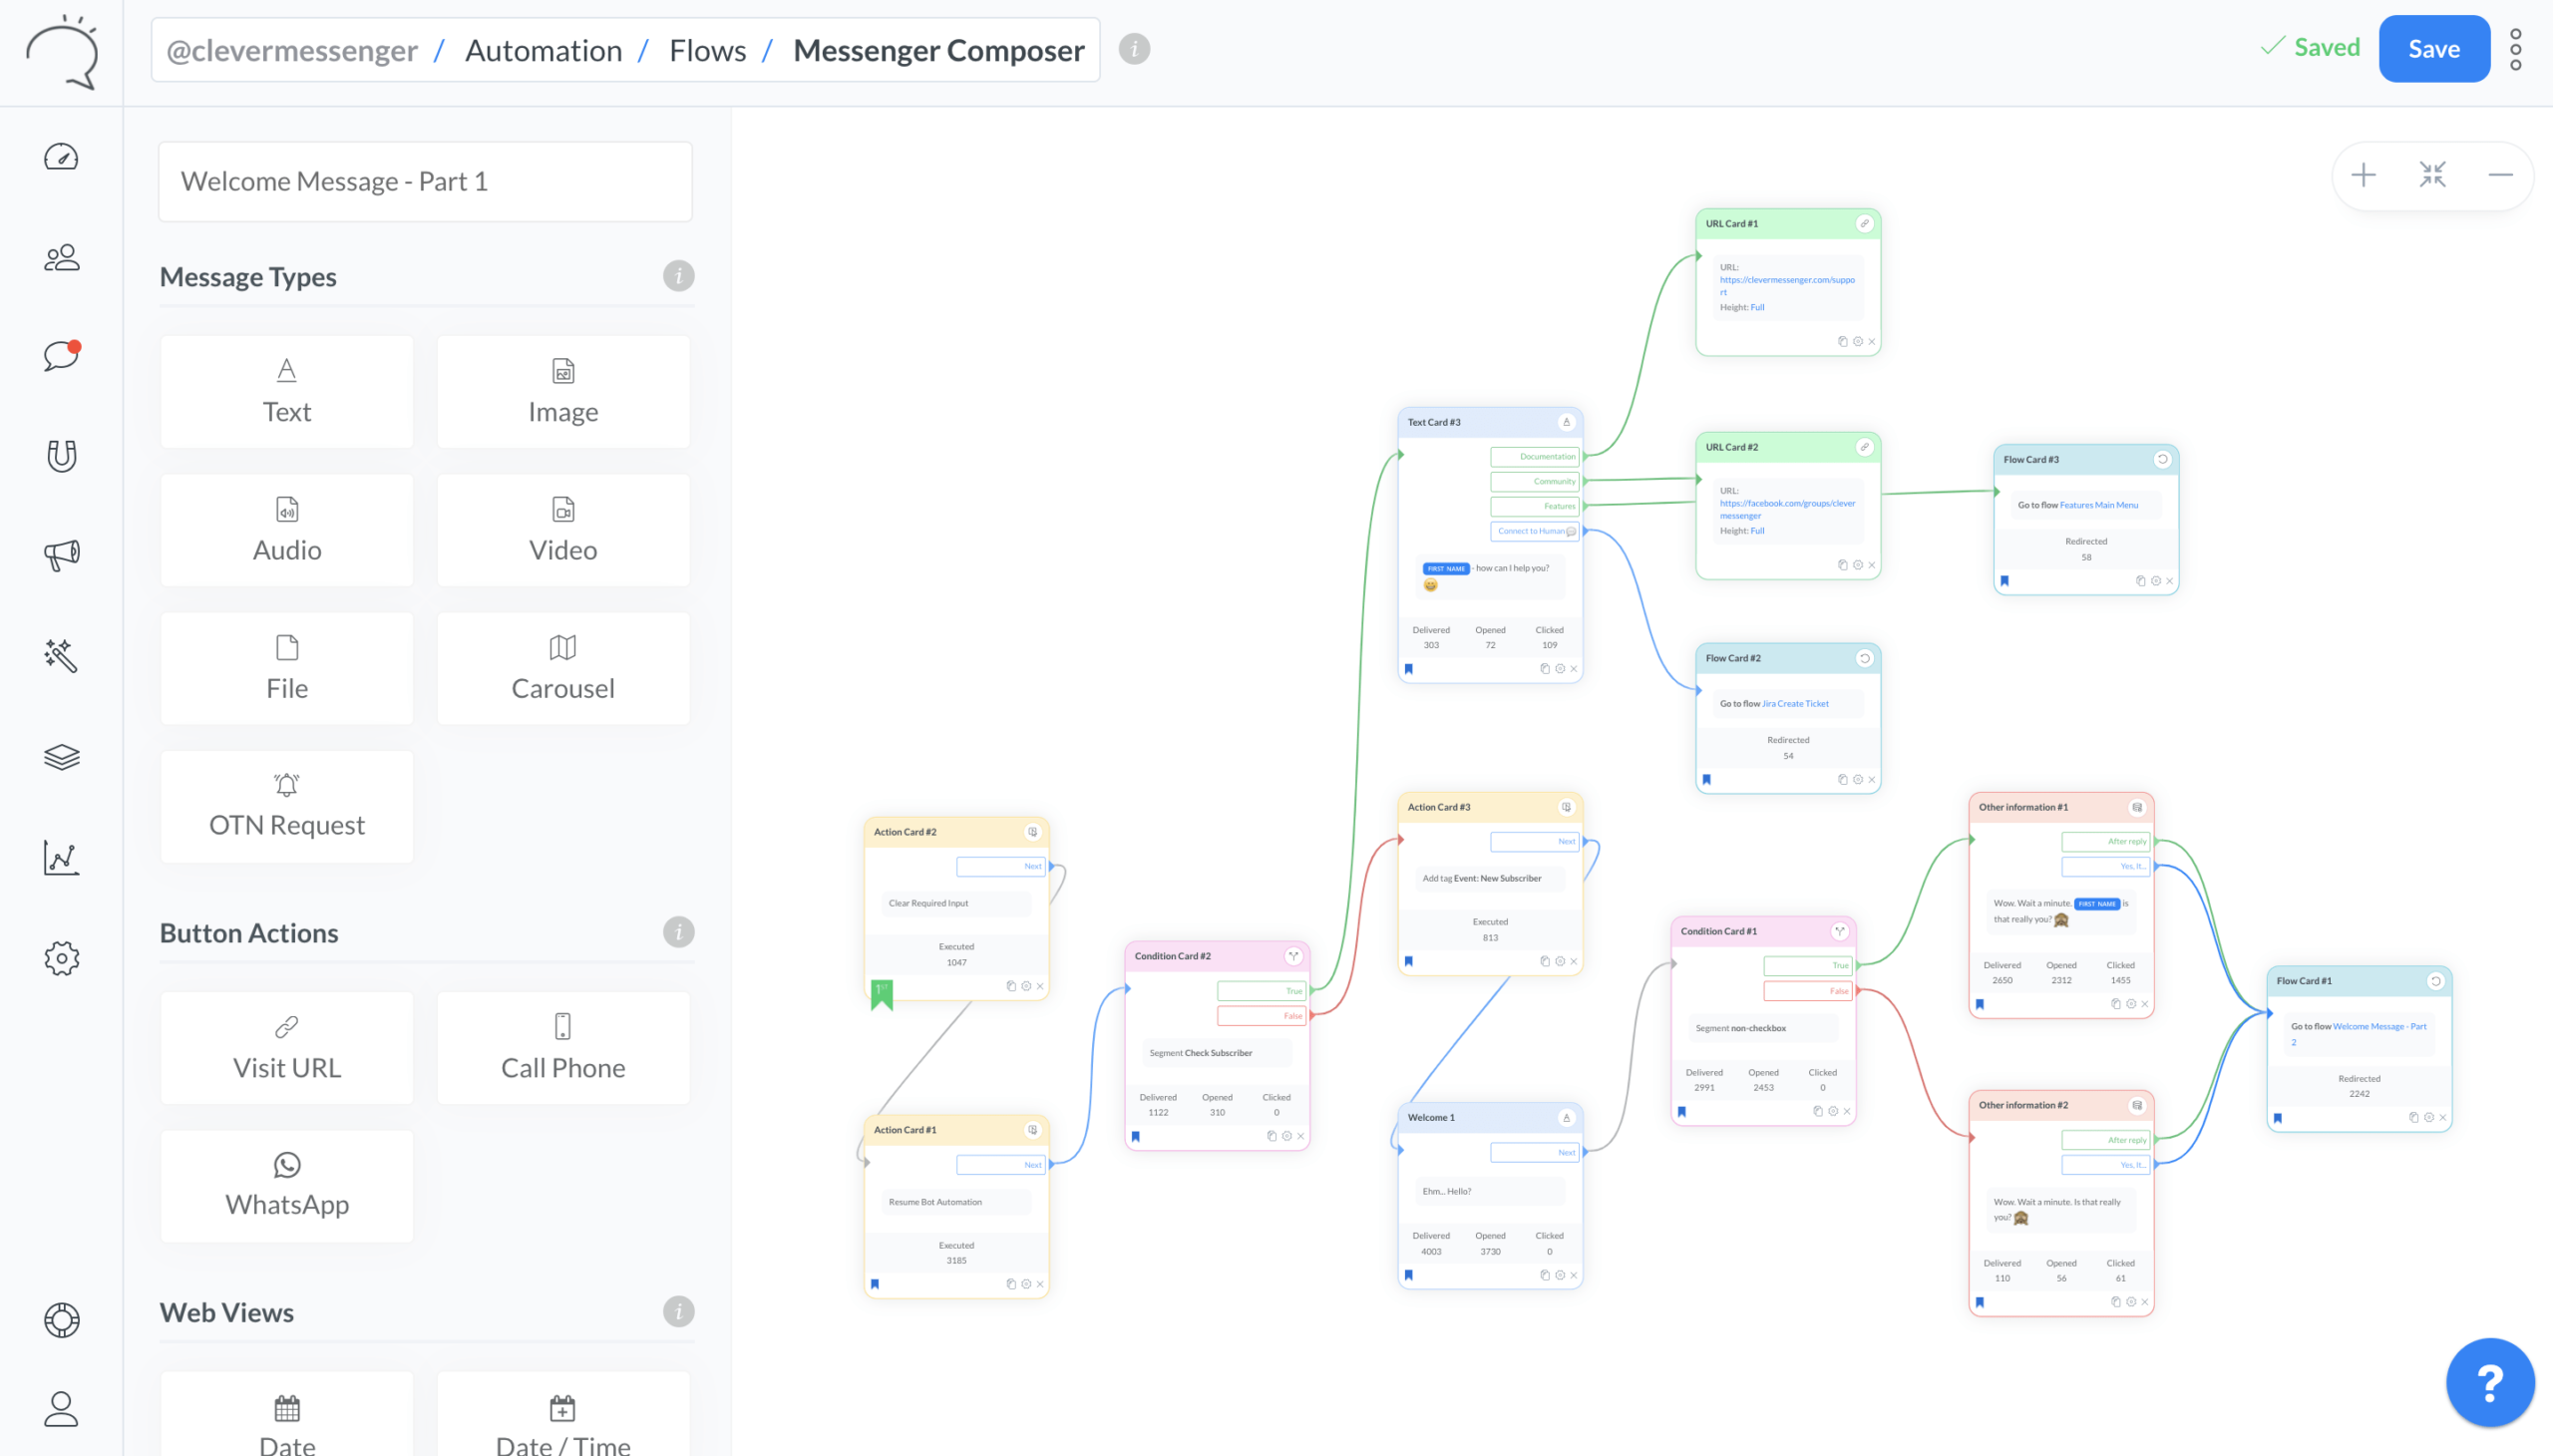Open the lifebuoy support sidebar icon
2553x1456 pixels.
point(61,1320)
